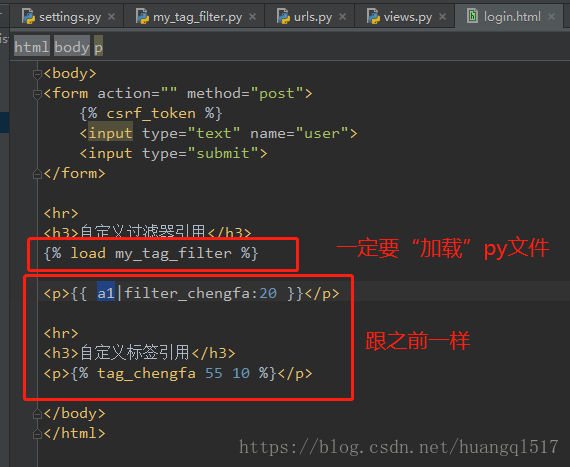Click the Python file icon on my_tag_filter.py tab
Screen dimensions: 570x467
point(142,16)
